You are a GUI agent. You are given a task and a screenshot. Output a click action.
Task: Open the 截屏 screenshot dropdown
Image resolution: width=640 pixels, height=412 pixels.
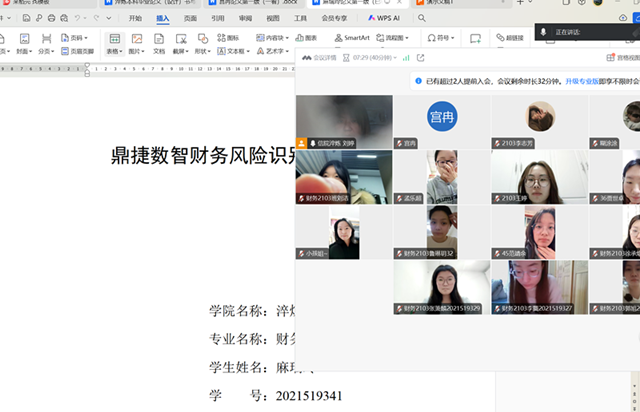pyautogui.click(x=181, y=44)
